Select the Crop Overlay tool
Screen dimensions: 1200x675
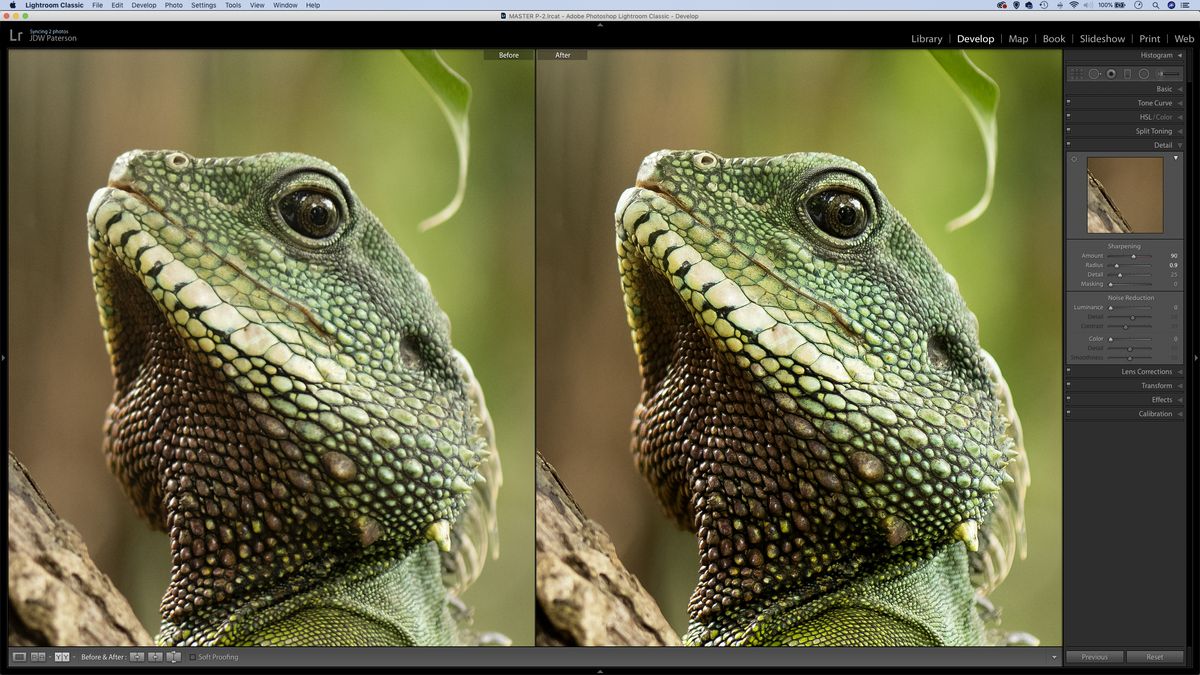(1076, 73)
